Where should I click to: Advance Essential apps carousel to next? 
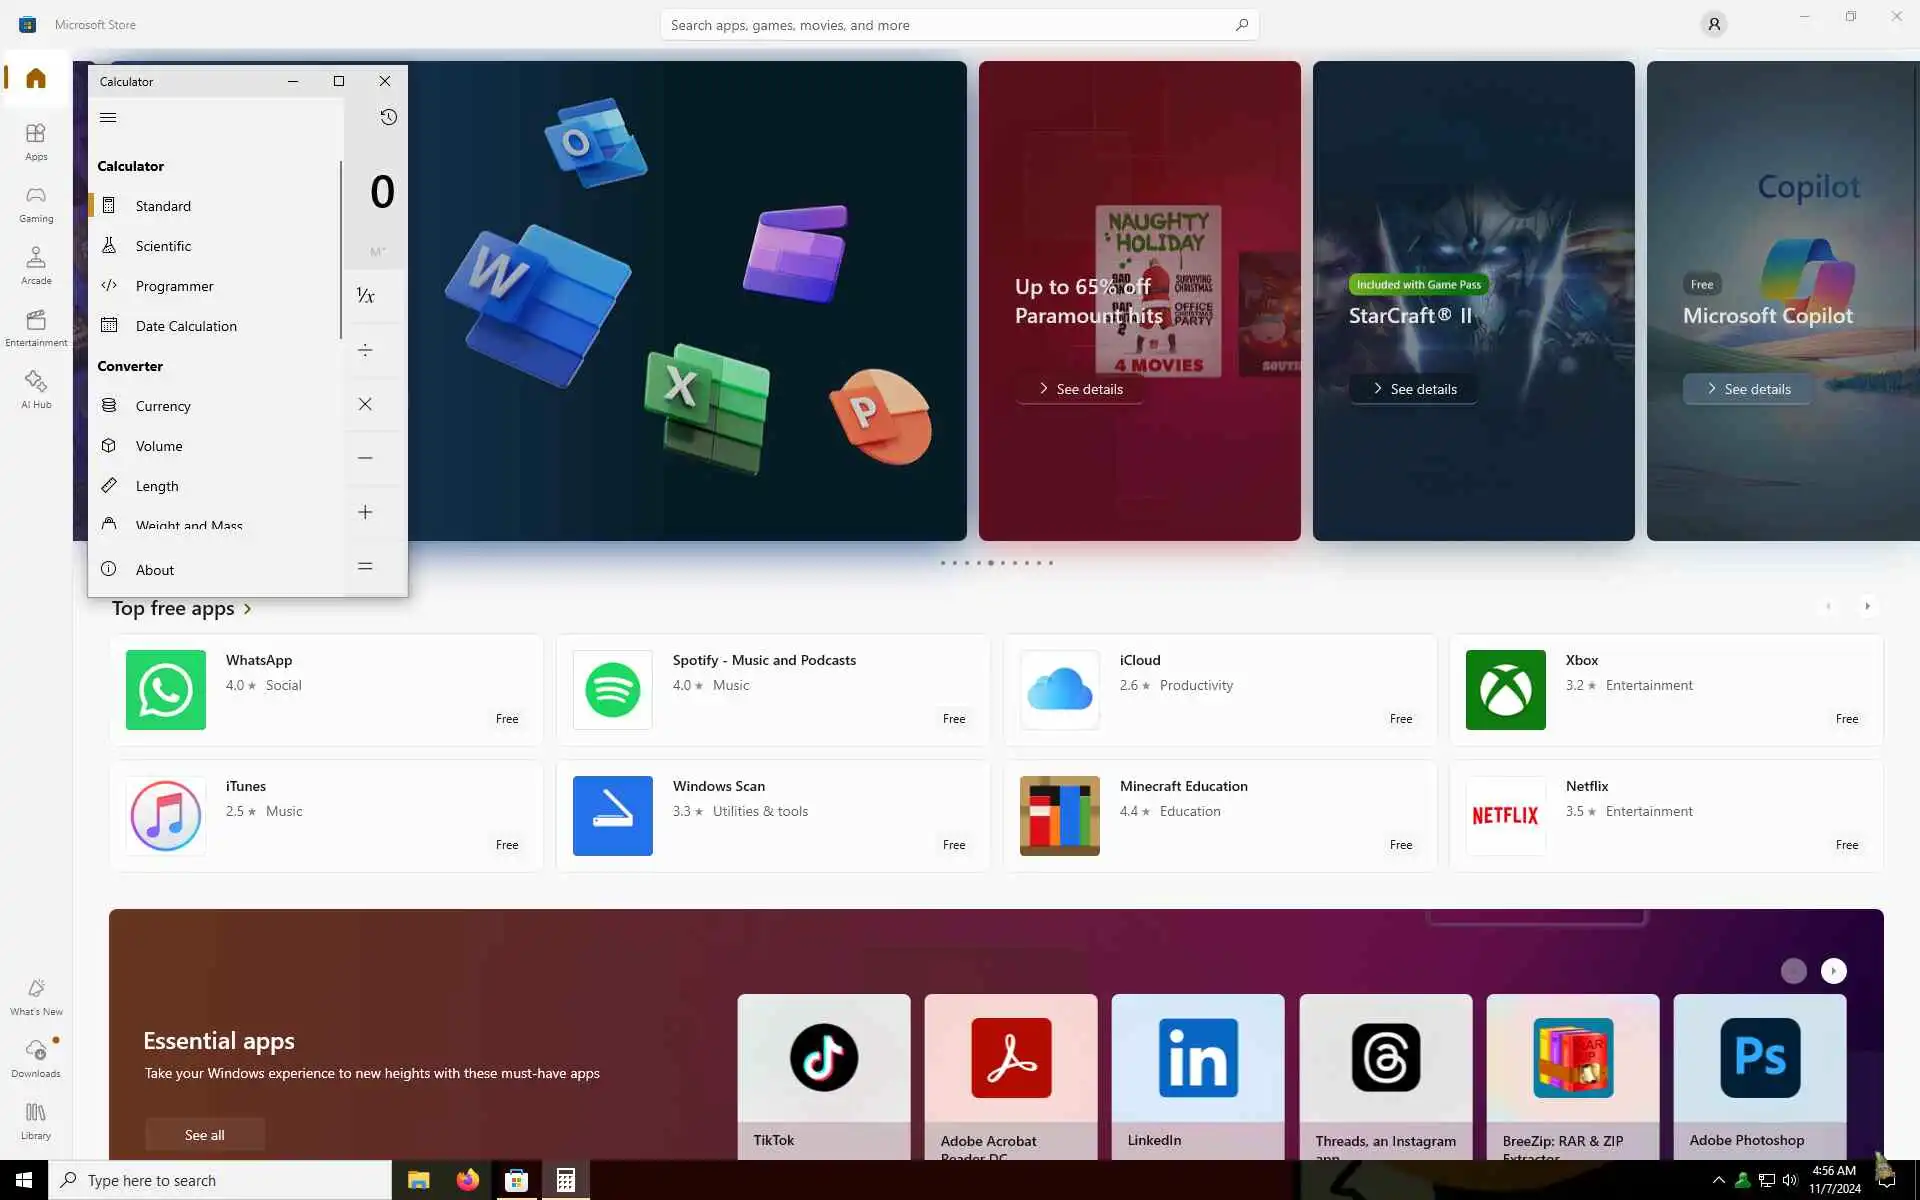[1833, 971]
